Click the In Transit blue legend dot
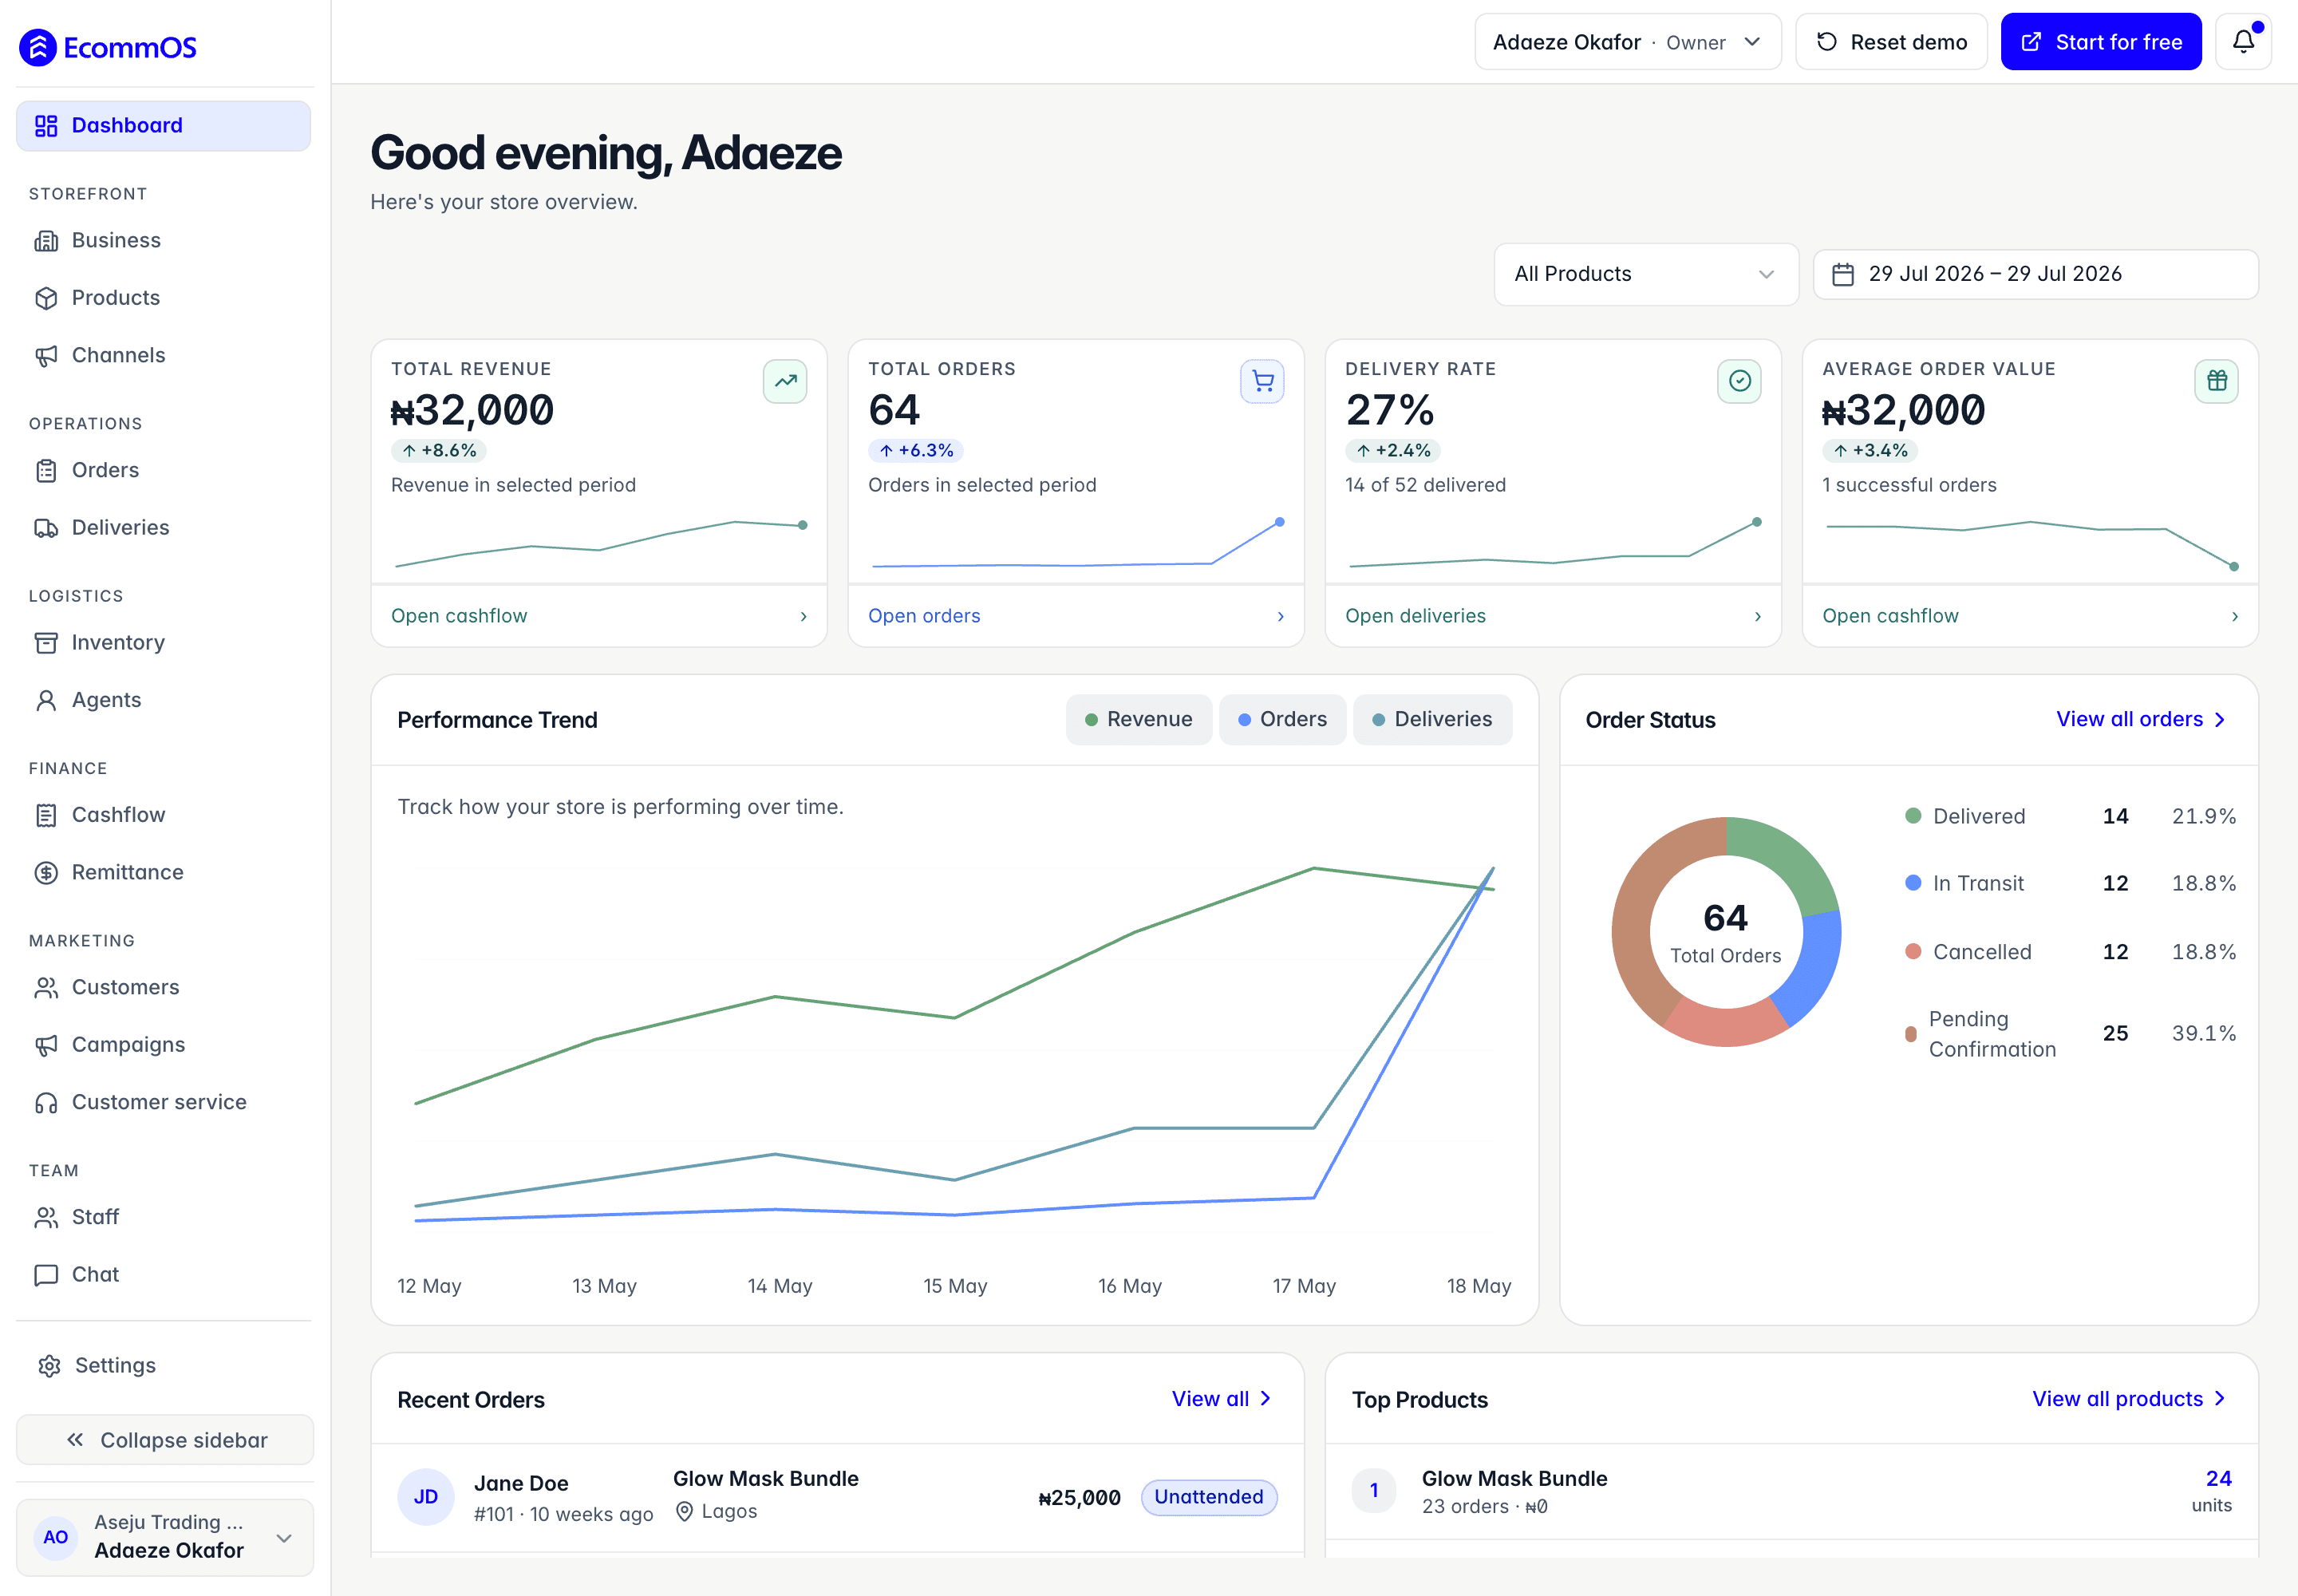2298x1596 pixels. point(1912,883)
